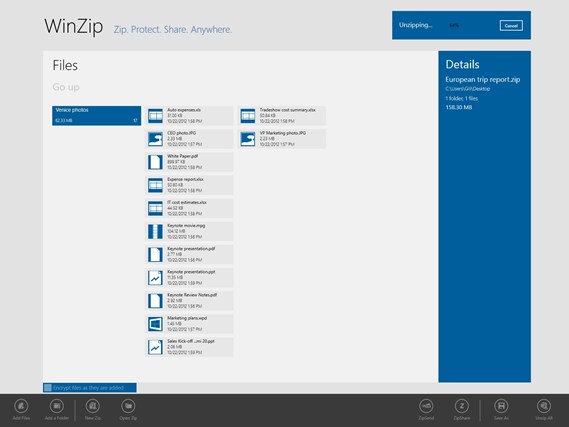
Task: Select the Tradeshow cost summary.xlsx file name
Action: (287, 110)
